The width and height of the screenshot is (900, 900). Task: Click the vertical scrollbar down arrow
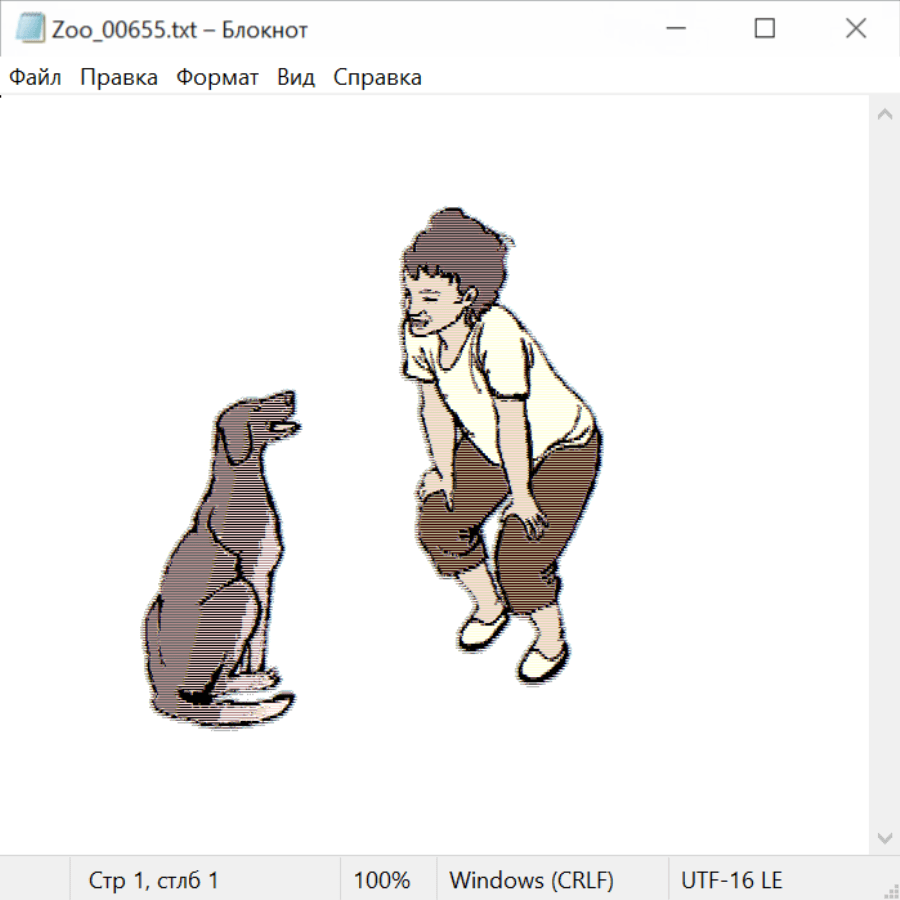click(x=884, y=837)
